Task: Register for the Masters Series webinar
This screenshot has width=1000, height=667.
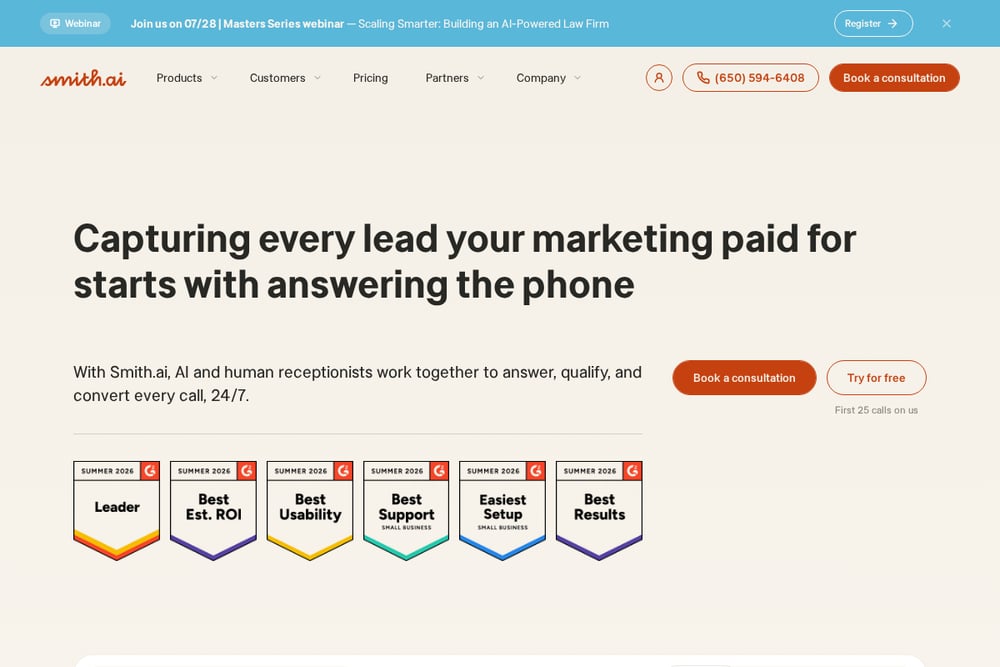Action: [x=873, y=24]
